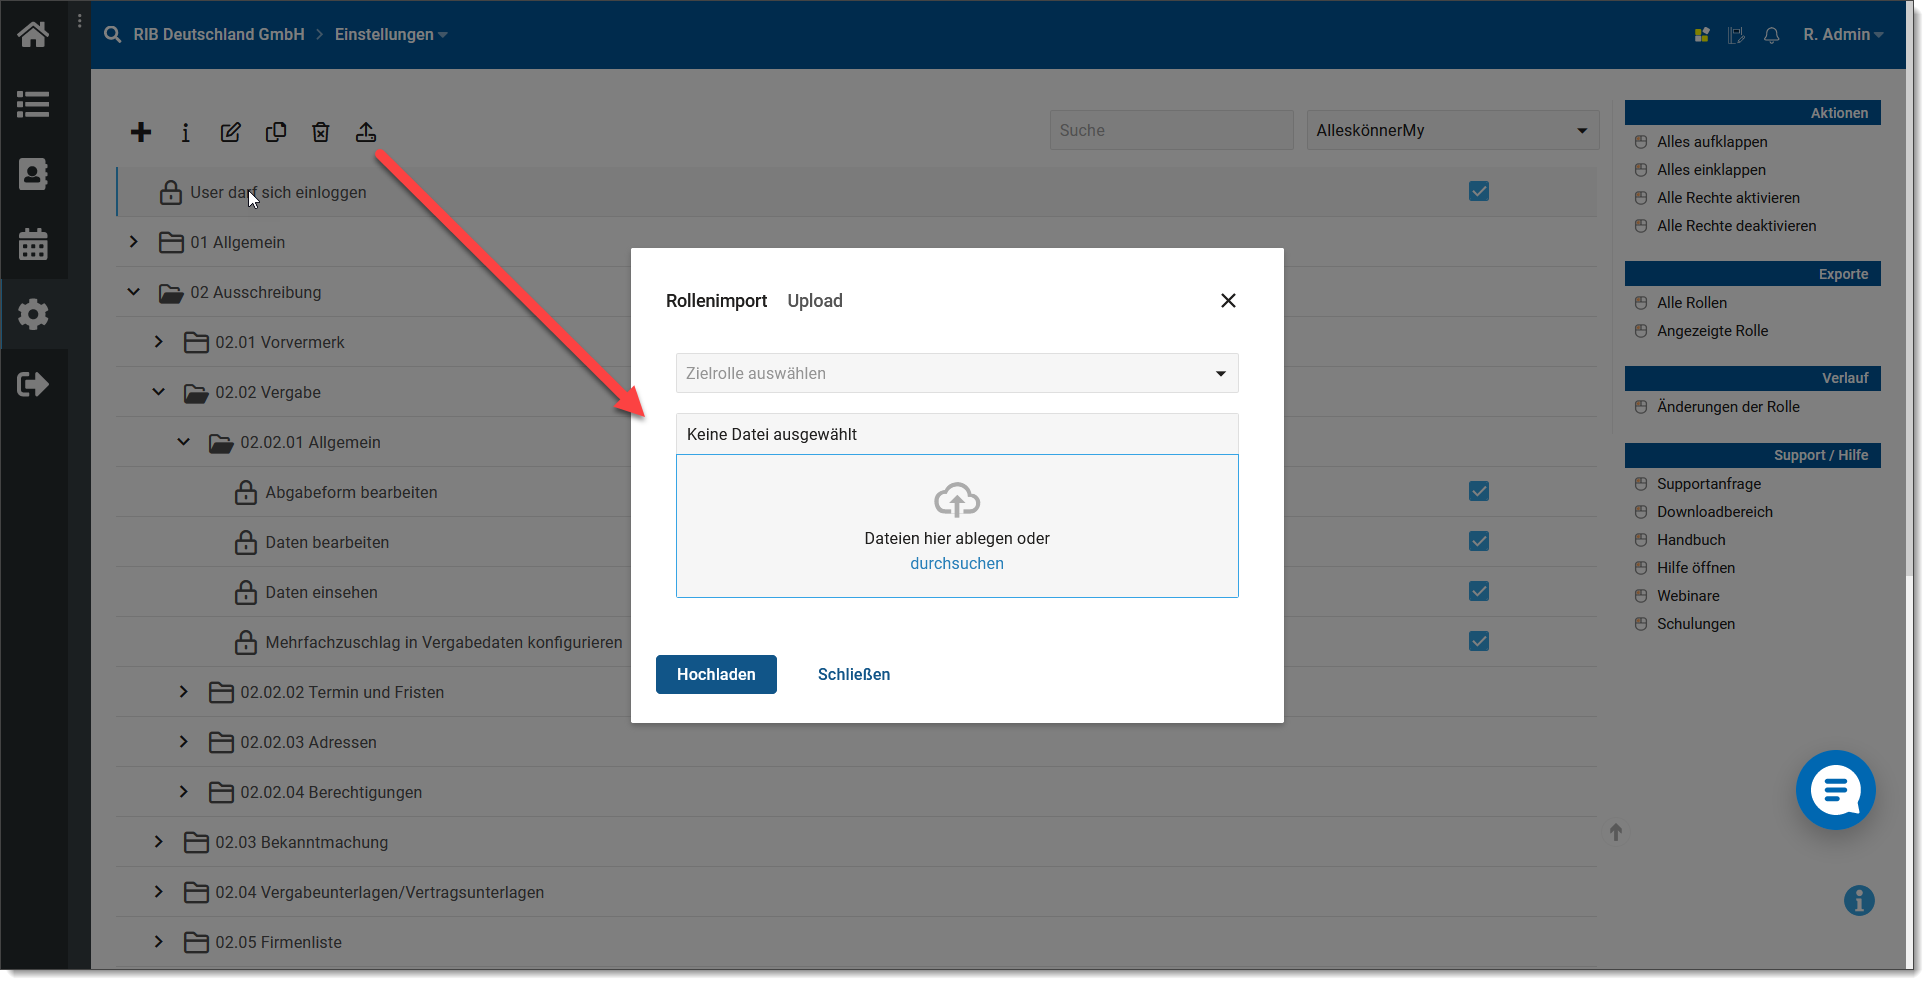Viewport: 1929px width, 985px height.
Task: Add a new role with plus icon
Action: pos(141,132)
